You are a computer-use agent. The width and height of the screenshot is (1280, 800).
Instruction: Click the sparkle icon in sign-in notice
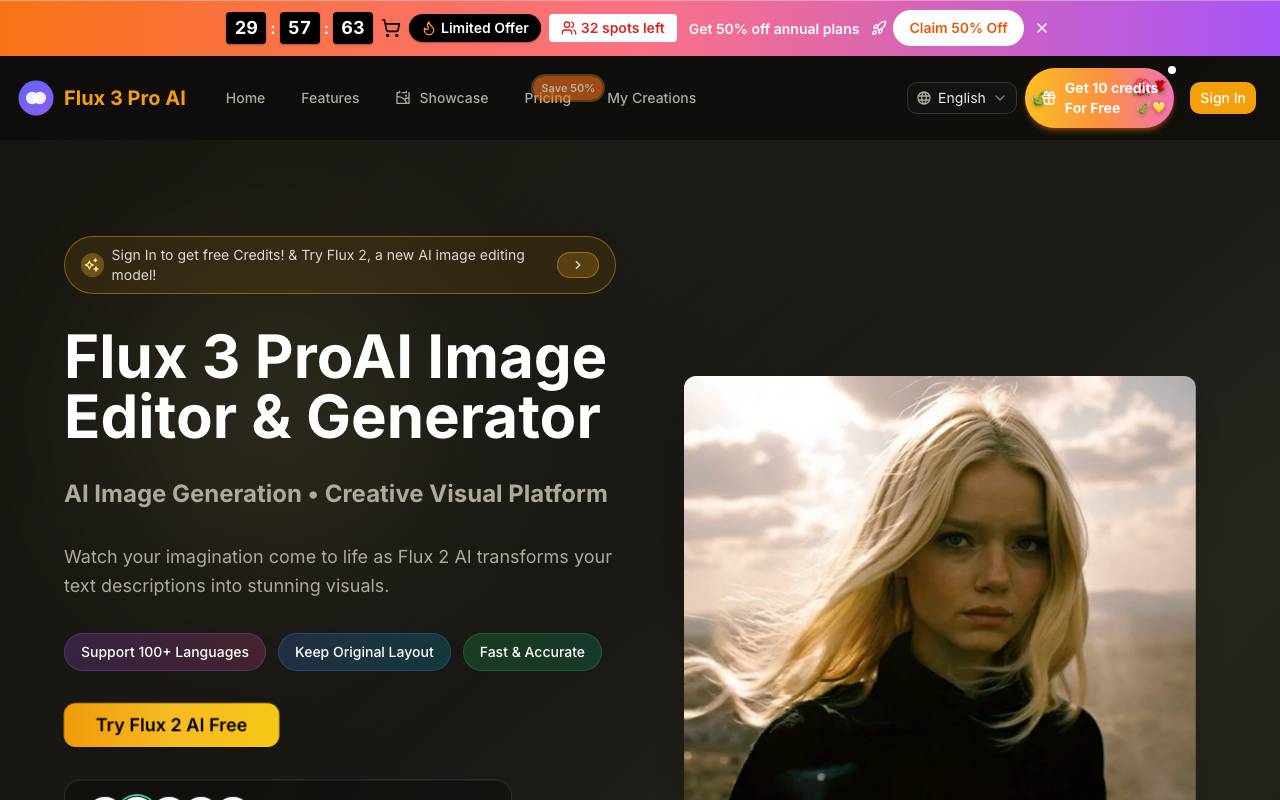[x=92, y=265]
